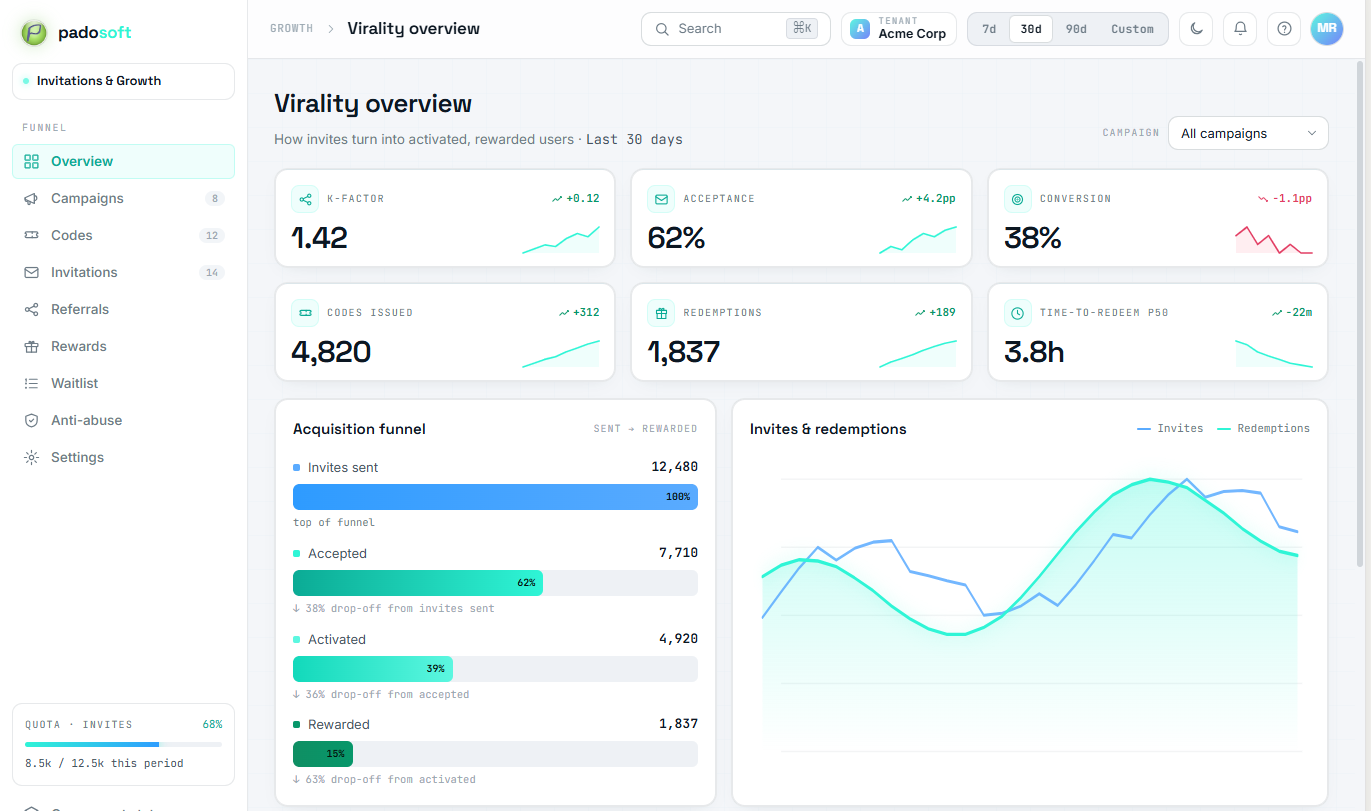Click the Codes ticket icon in sidebar
Image resolution: width=1371 pixels, height=811 pixels.
coord(31,235)
